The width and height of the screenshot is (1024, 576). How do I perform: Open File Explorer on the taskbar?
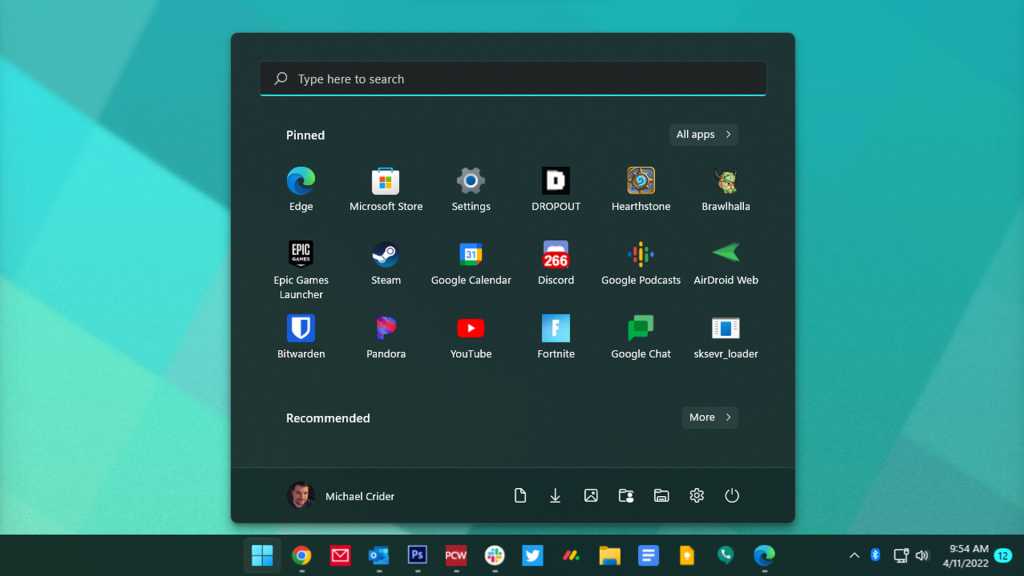pyautogui.click(x=609, y=555)
